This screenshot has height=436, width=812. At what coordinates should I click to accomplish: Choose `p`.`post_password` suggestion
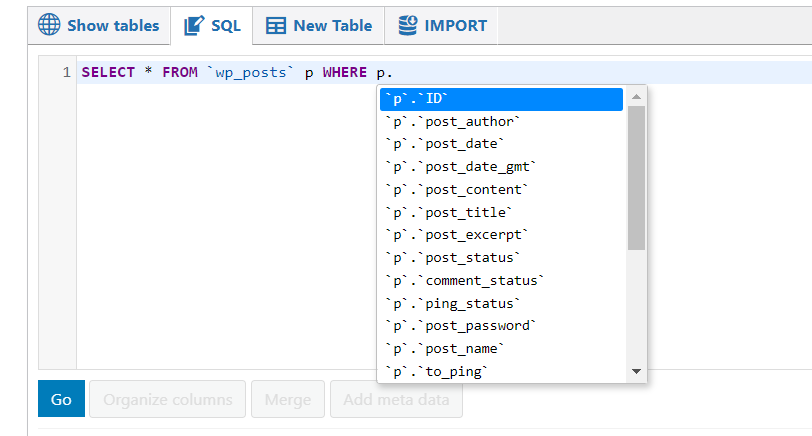(501, 326)
